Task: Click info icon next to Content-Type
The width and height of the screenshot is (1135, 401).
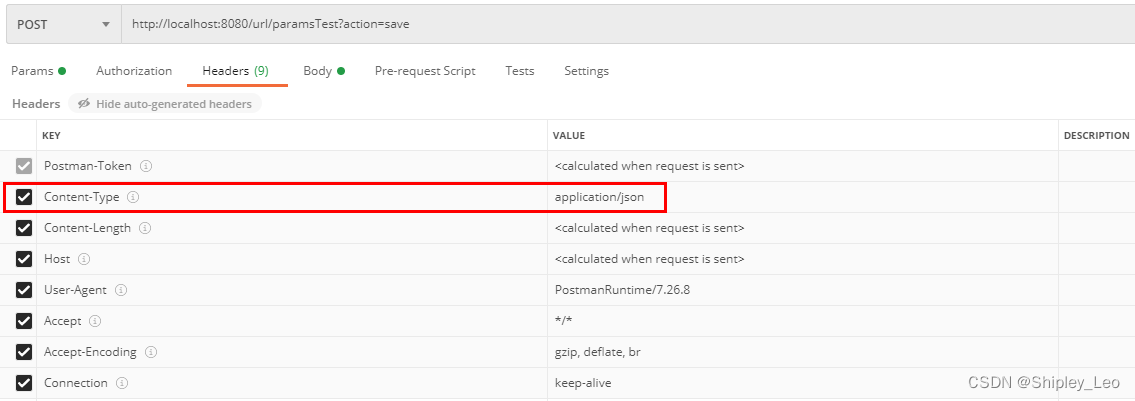Action: click(133, 197)
